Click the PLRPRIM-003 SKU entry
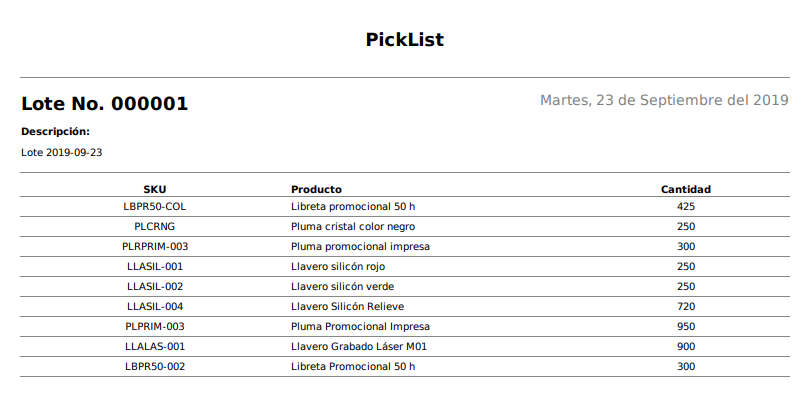The width and height of the screenshot is (807, 399). point(155,247)
